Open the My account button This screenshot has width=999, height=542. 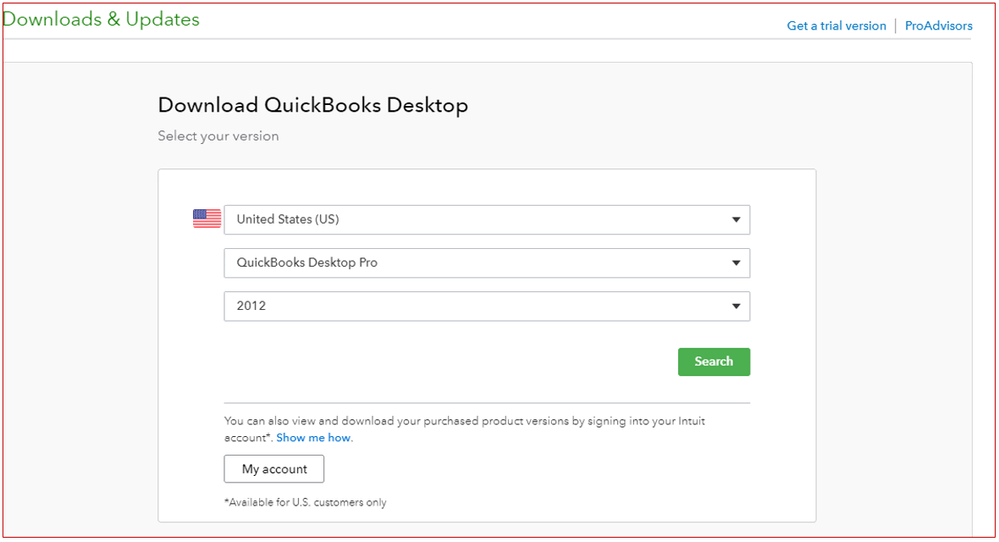pyautogui.click(x=274, y=469)
